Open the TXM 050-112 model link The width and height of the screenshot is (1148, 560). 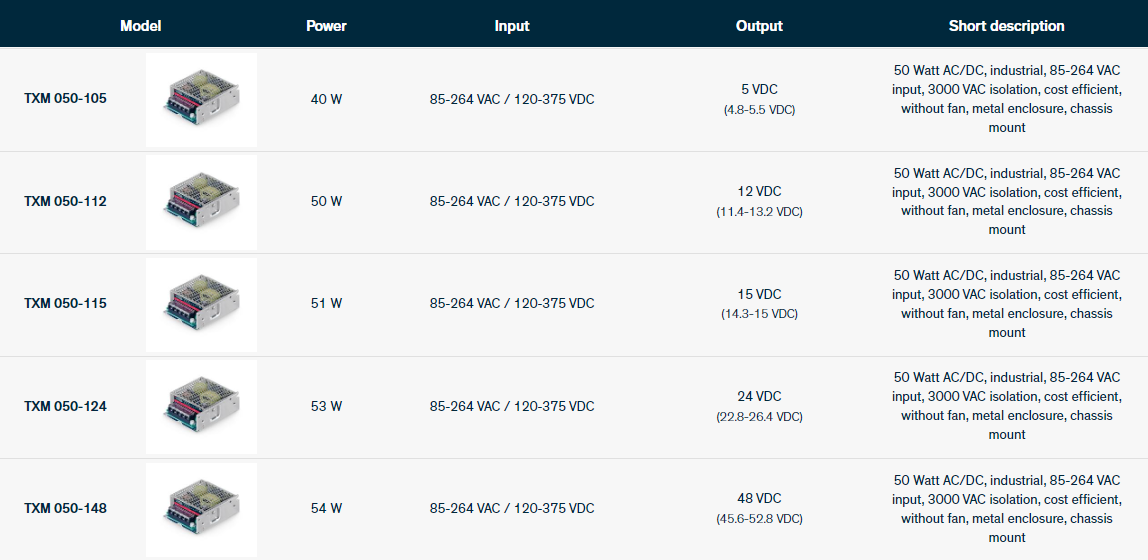(x=66, y=201)
